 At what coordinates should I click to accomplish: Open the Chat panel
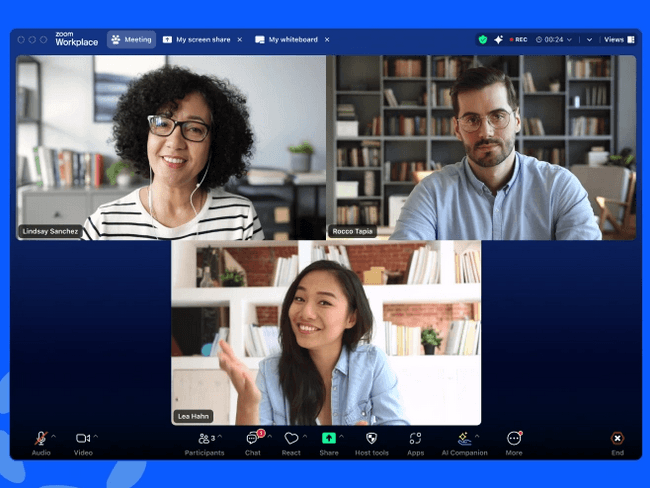[x=252, y=444]
